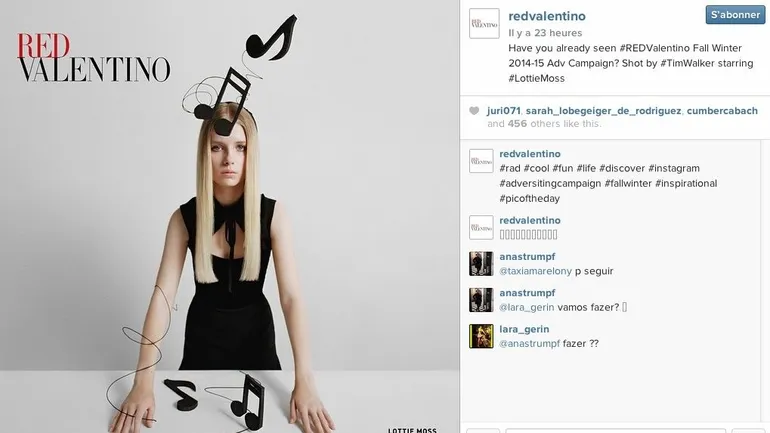The width and height of the screenshot is (770, 433).
Task: Click the Red Valentino campaign photo
Action: tap(230, 216)
